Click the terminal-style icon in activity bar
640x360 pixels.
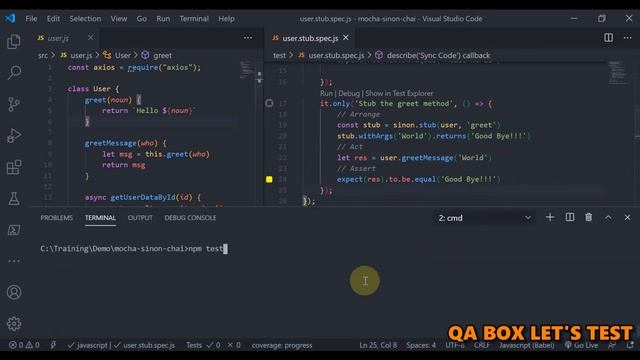click(x=14, y=230)
